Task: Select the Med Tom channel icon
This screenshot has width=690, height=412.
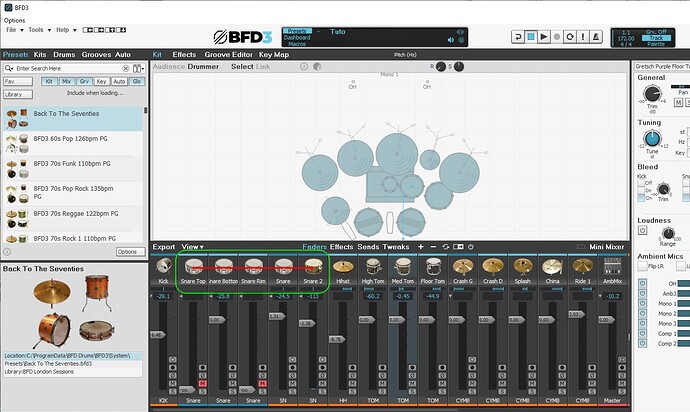Action: (403, 267)
